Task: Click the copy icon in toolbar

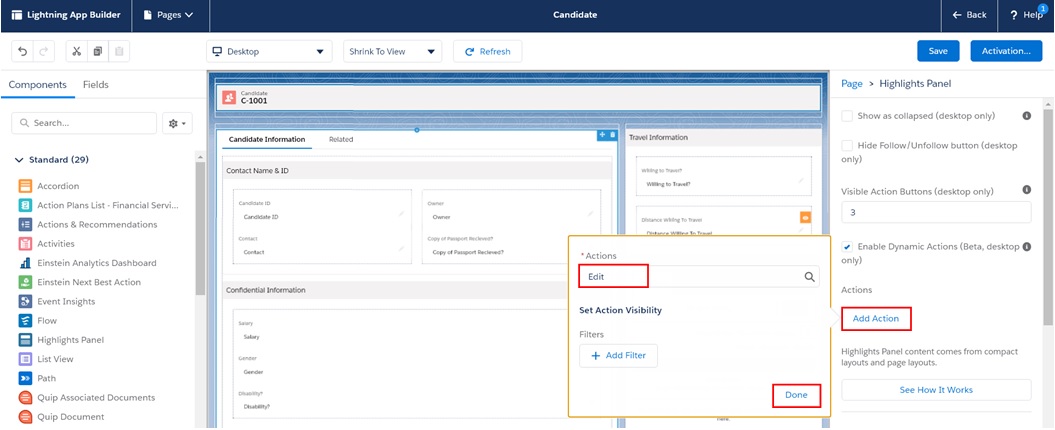Action: click(x=98, y=51)
